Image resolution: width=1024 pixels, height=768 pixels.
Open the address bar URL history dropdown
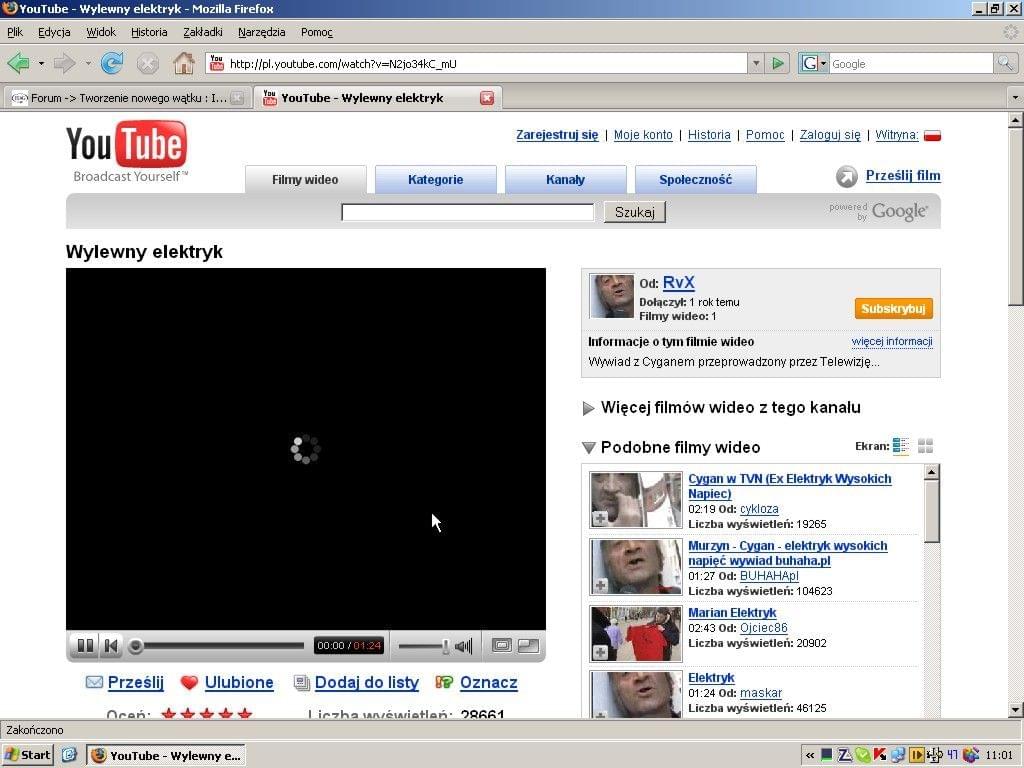click(x=756, y=63)
